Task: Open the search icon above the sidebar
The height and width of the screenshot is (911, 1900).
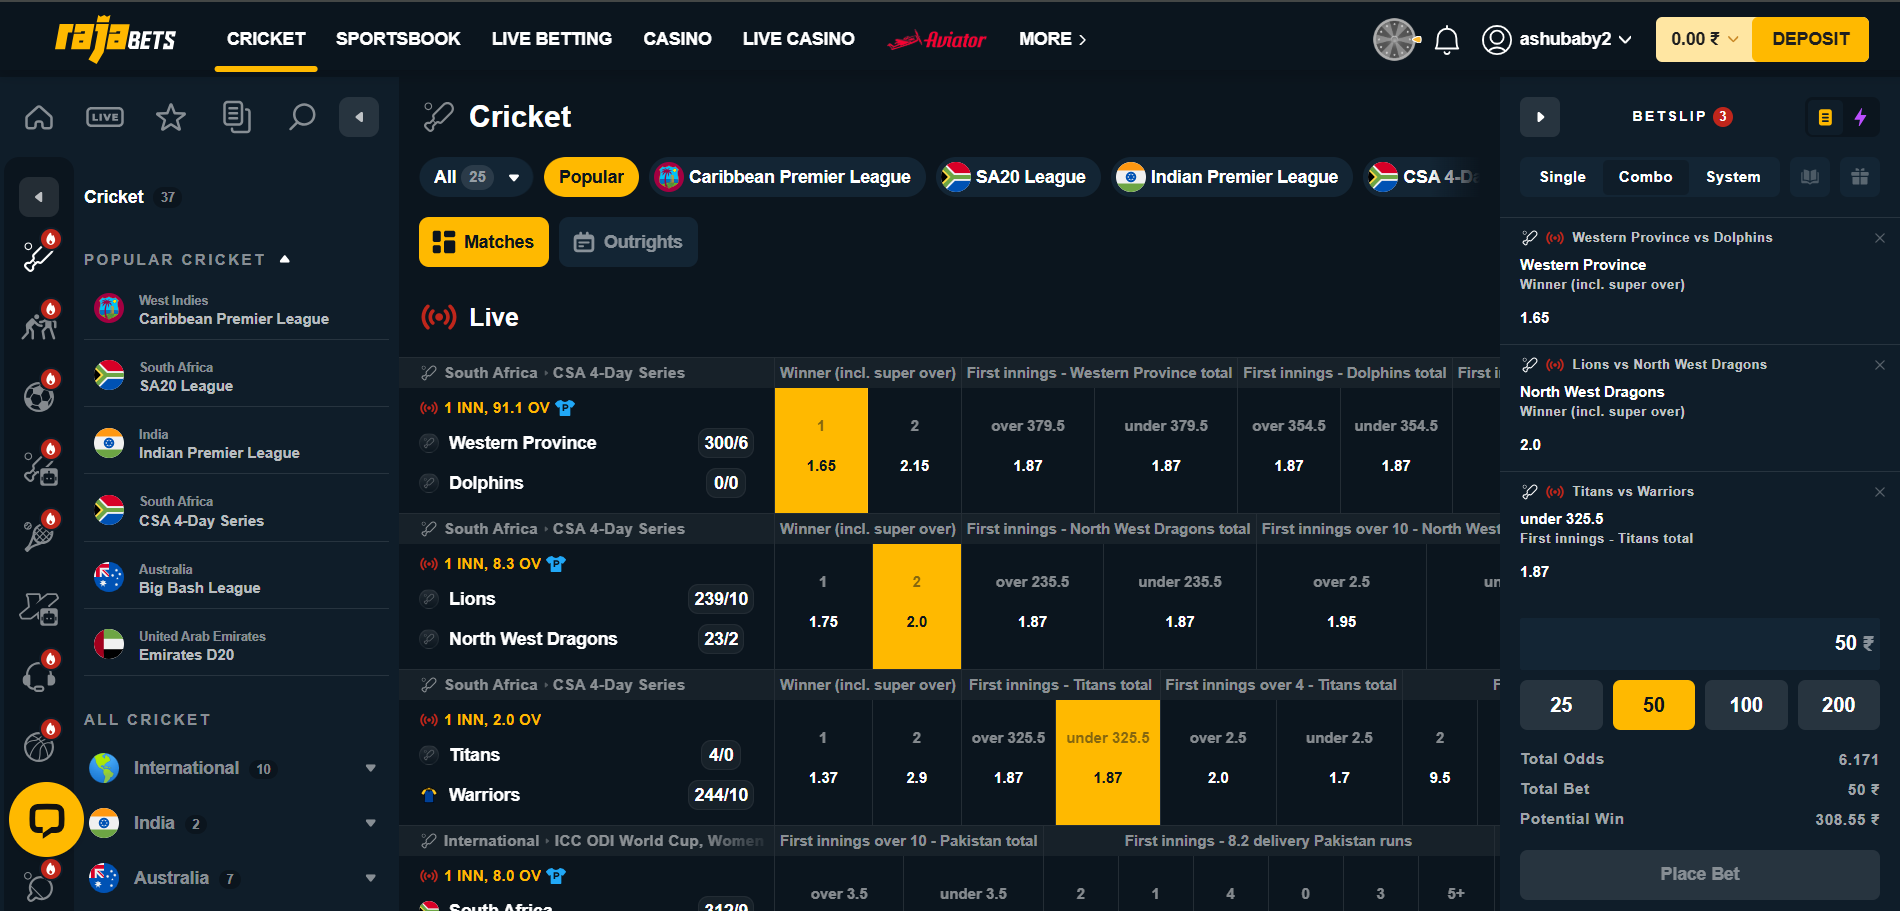Action: [302, 116]
